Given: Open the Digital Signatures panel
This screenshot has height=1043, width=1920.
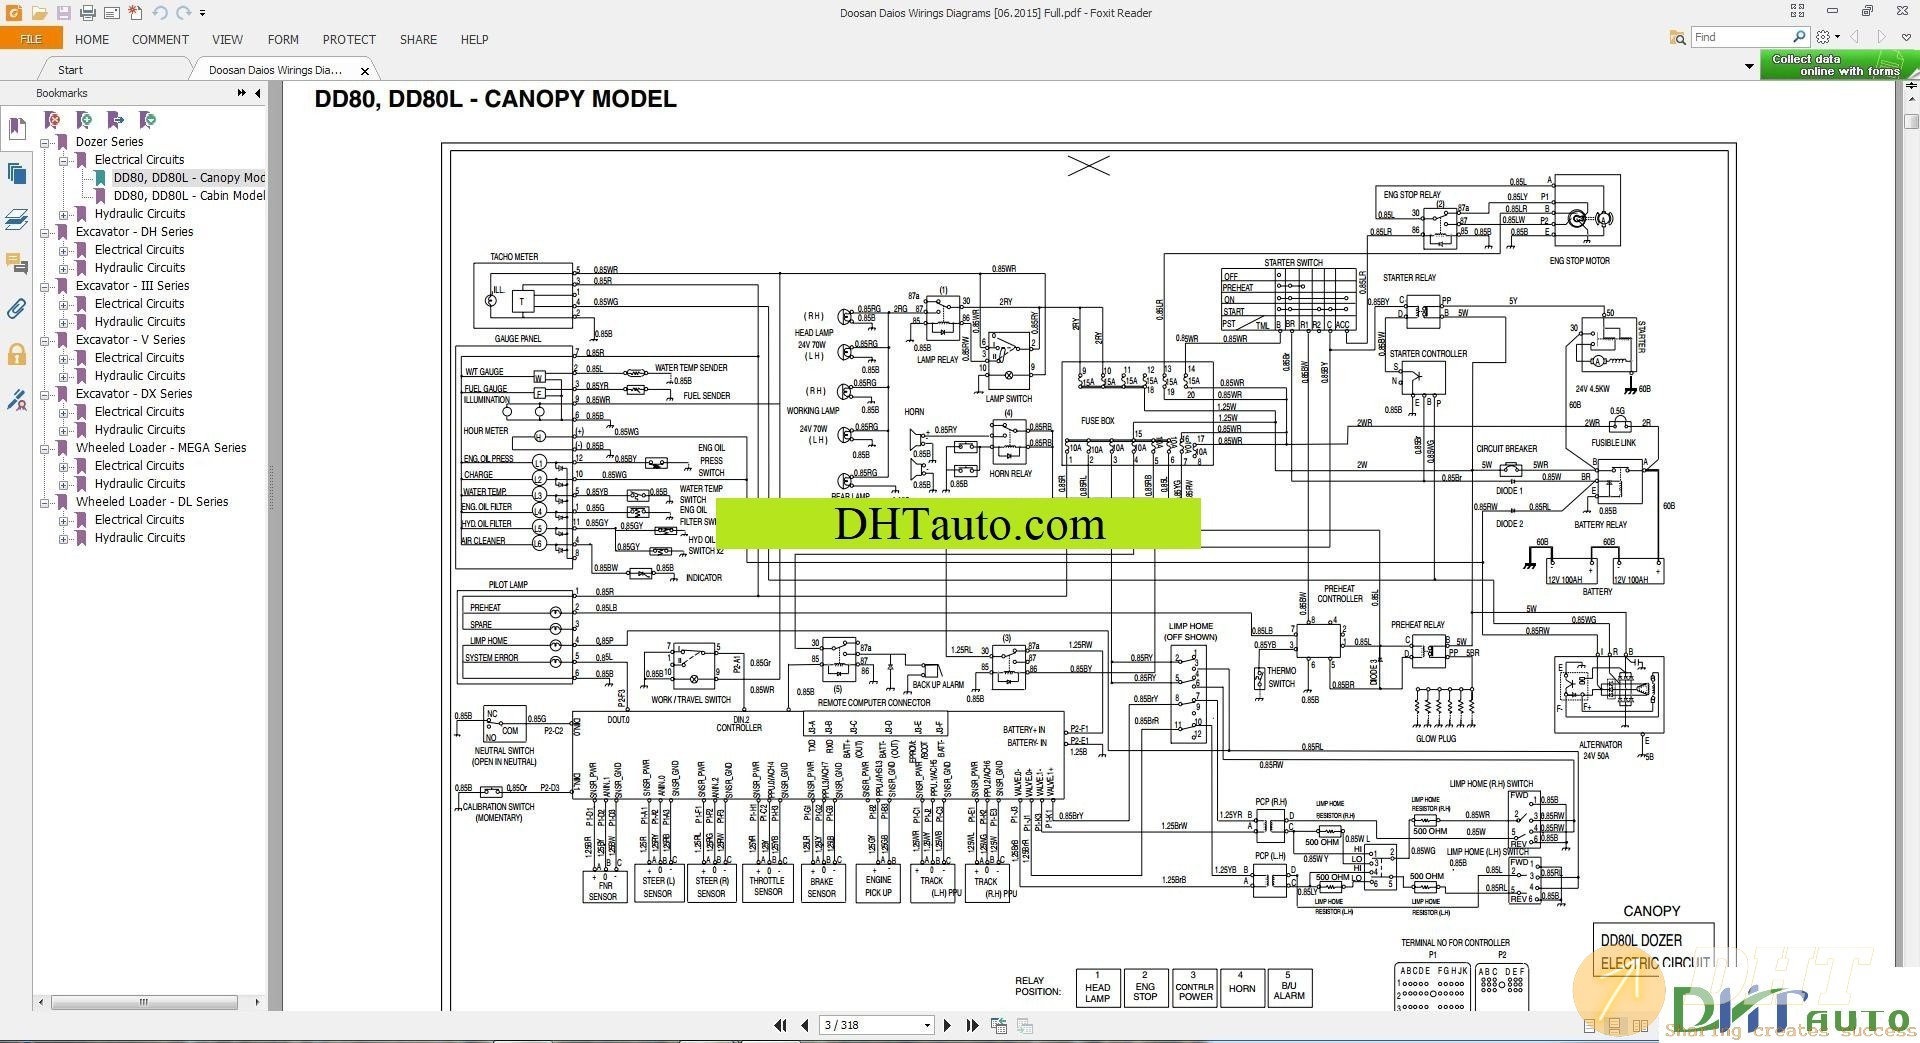Looking at the screenshot, I should (x=16, y=400).
